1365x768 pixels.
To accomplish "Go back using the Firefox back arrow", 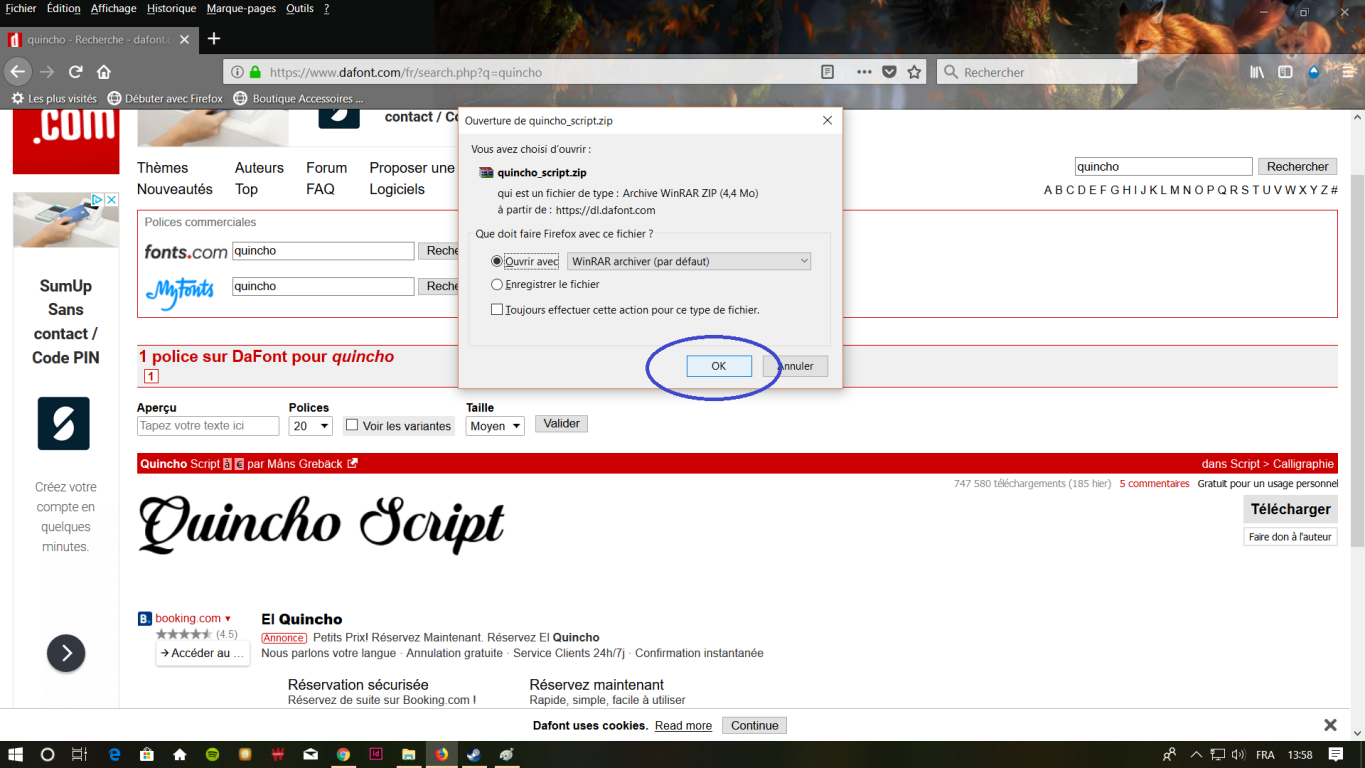I will tap(18, 72).
